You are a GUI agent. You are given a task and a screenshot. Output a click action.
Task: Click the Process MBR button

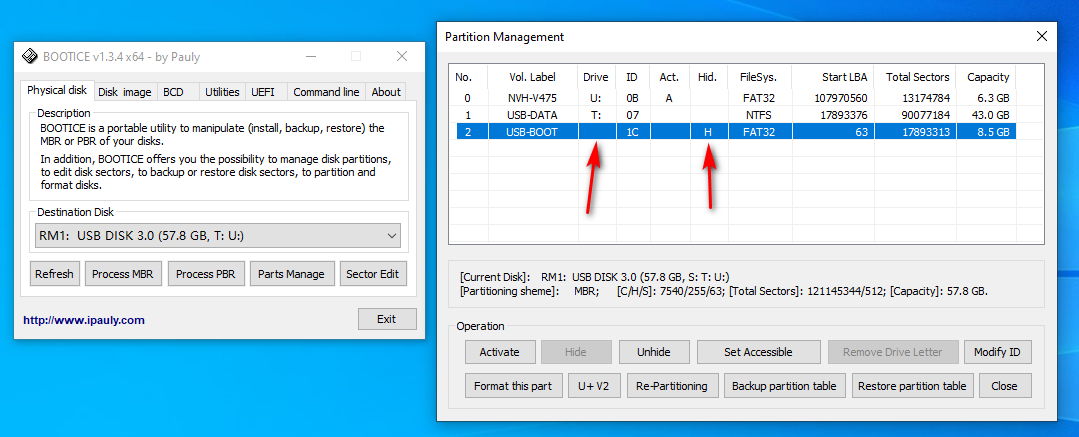tap(122, 274)
